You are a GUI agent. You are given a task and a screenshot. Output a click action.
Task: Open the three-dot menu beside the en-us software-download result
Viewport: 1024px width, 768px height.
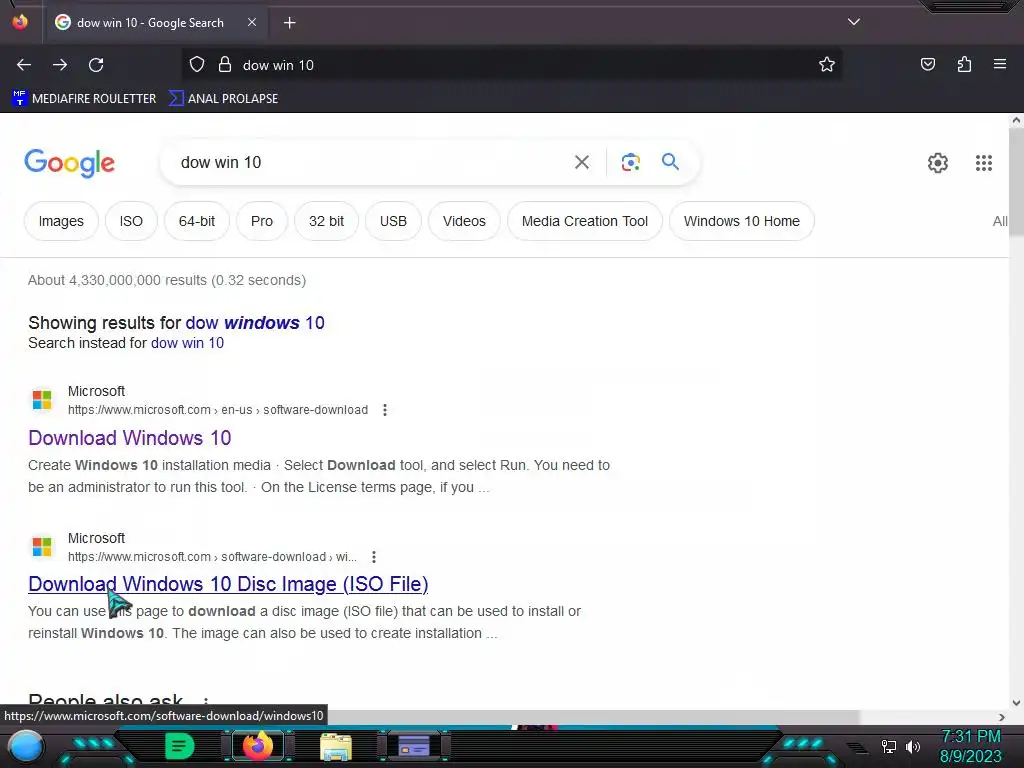point(385,410)
